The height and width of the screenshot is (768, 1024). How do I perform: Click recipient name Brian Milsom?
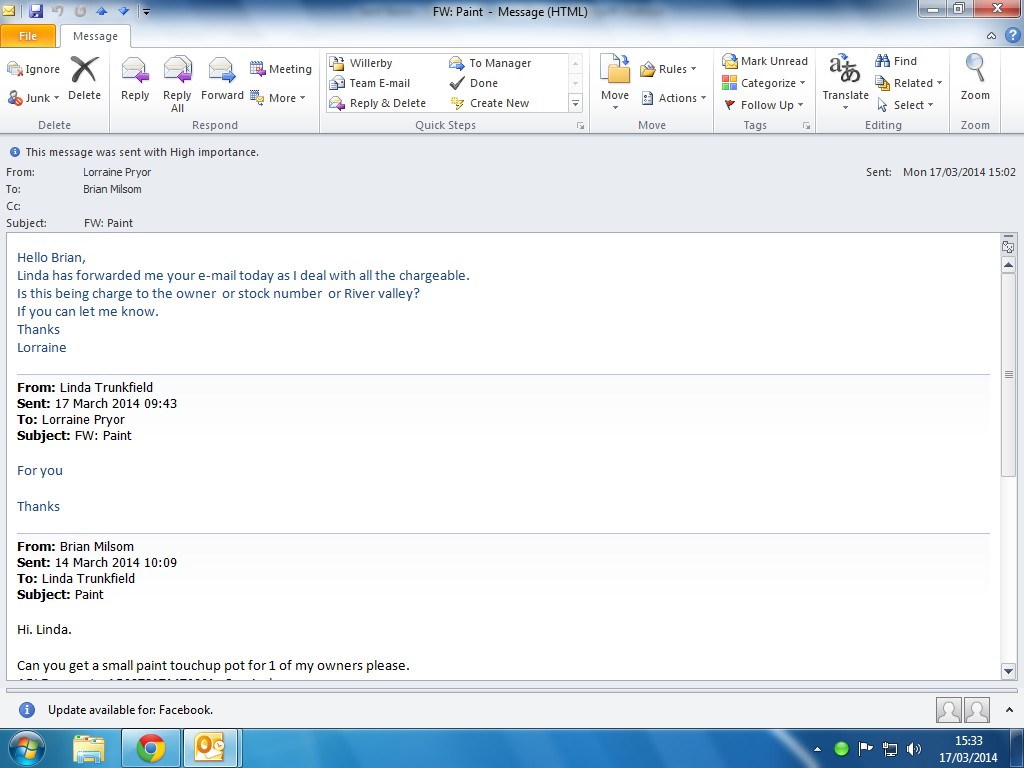click(x=112, y=189)
